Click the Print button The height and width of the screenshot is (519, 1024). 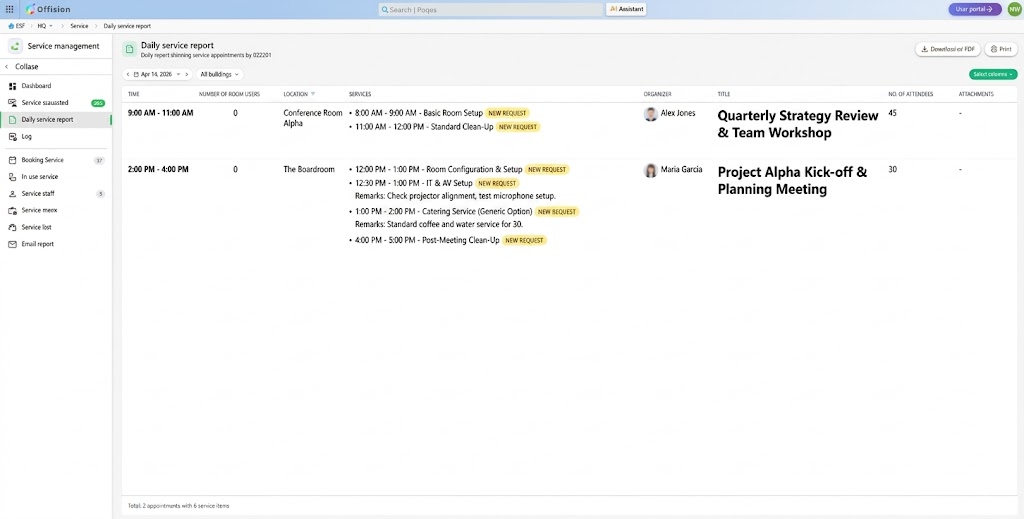[x=1000, y=49]
